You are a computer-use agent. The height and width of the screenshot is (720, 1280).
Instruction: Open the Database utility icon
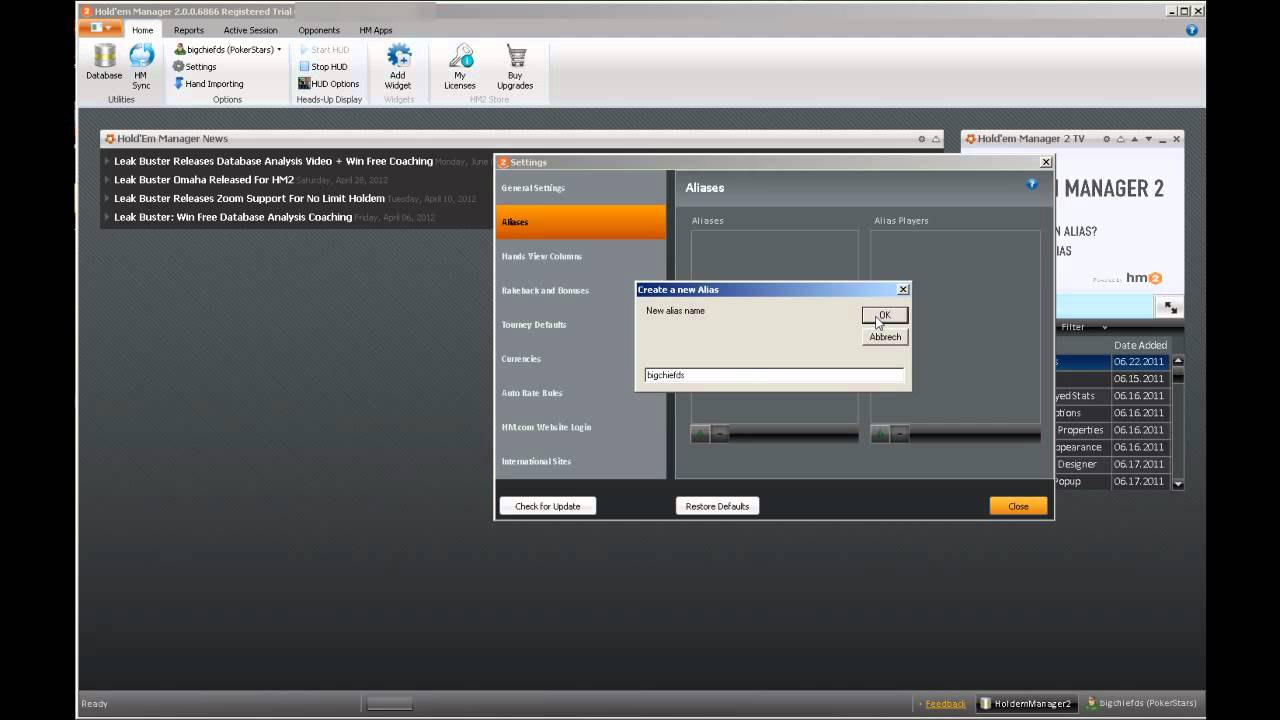104,59
